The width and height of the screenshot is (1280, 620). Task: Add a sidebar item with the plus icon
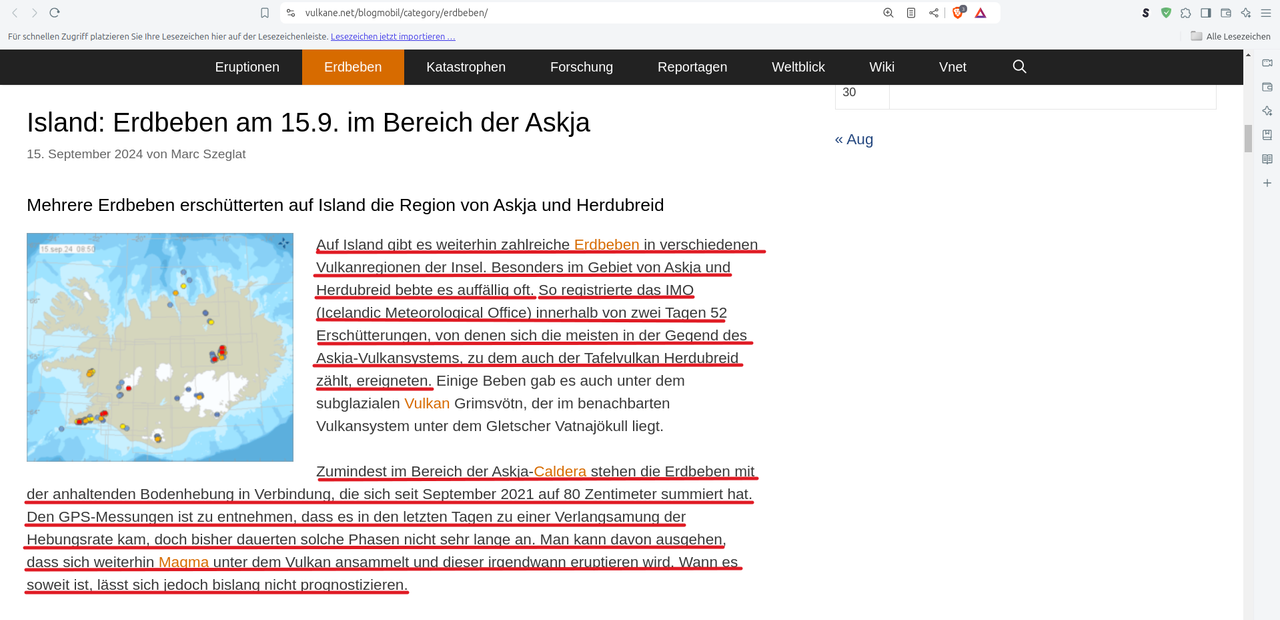pos(1267,183)
